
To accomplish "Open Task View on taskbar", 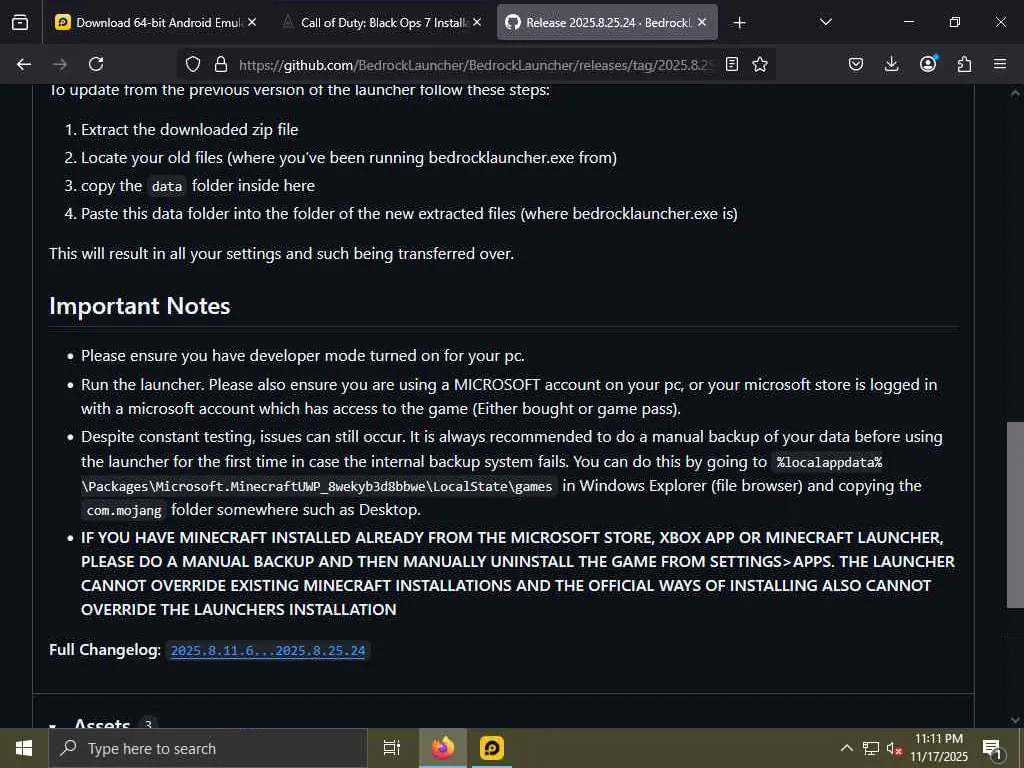I will (x=392, y=748).
